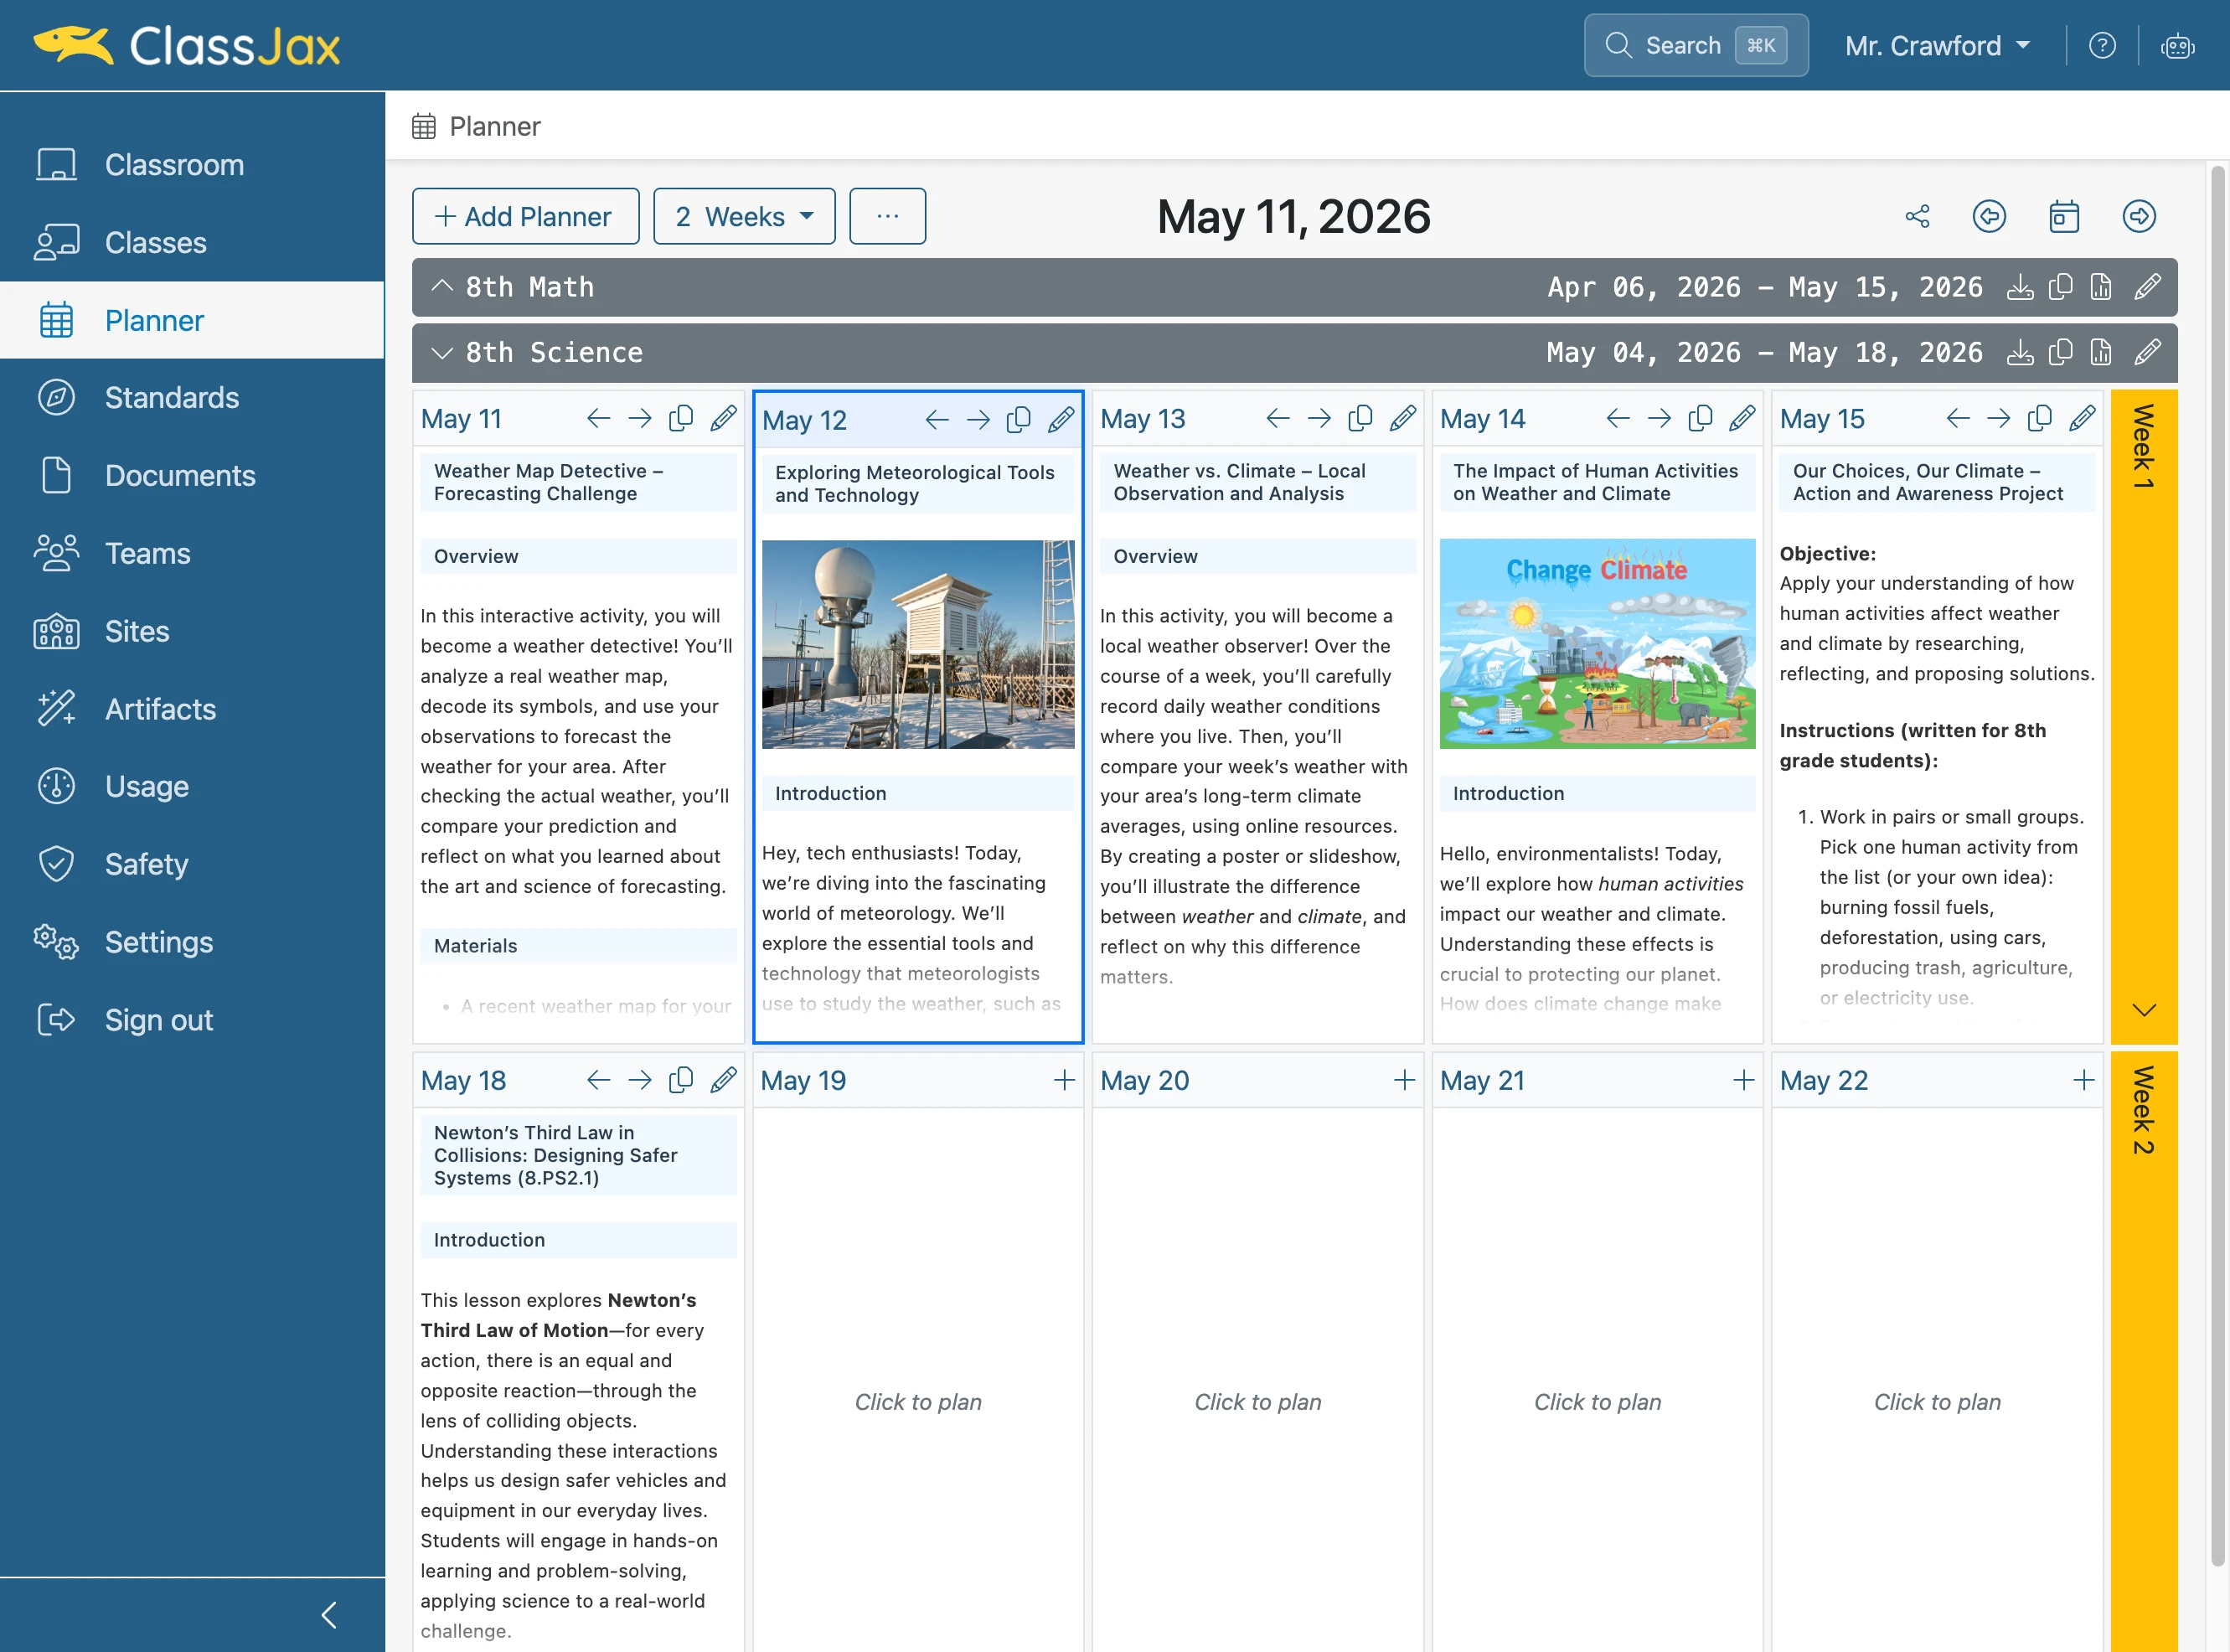The height and width of the screenshot is (1652, 2230).
Task: Edit the May 18 lesson with pencil
Action: pos(723,1080)
